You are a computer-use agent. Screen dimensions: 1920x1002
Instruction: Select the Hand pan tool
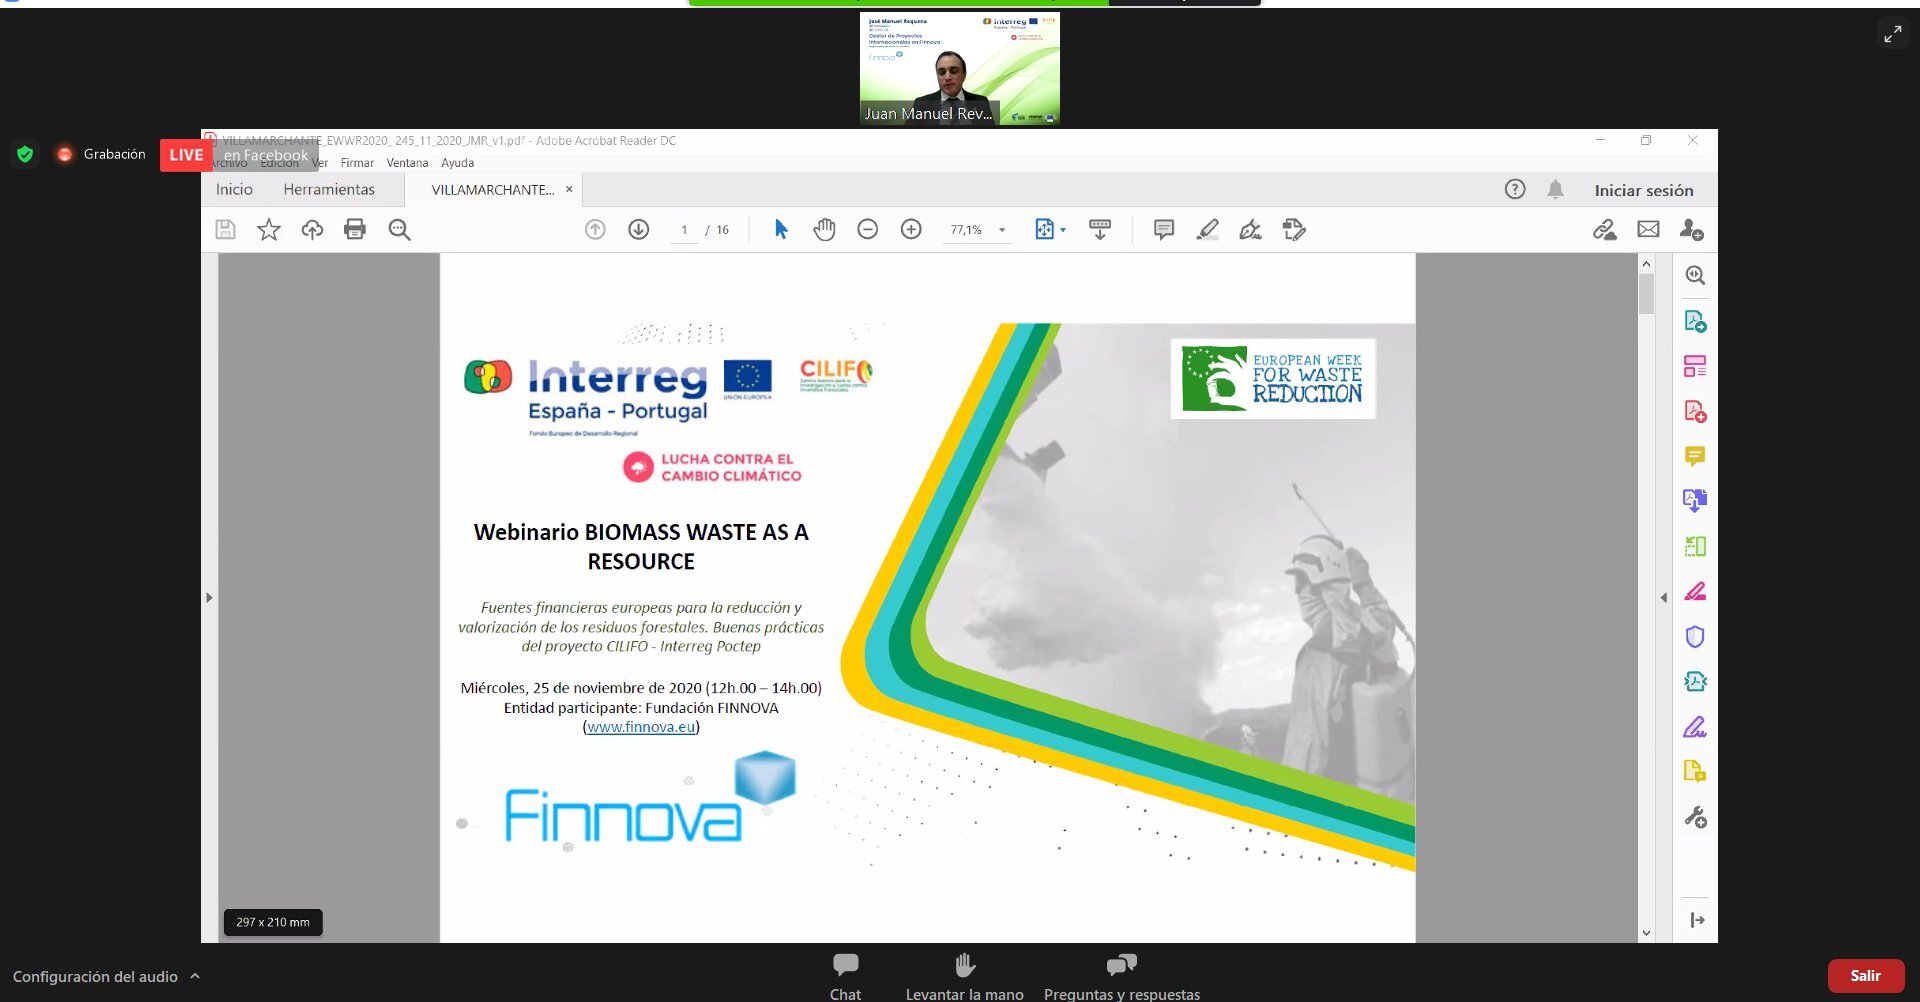coord(824,230)
